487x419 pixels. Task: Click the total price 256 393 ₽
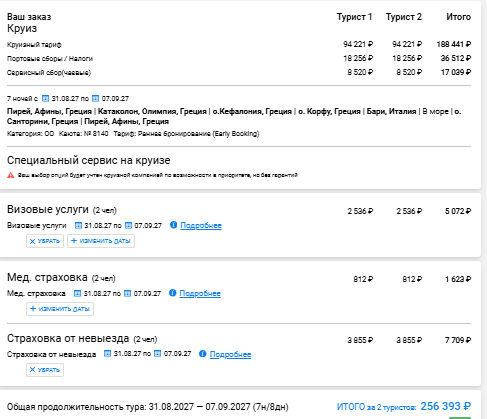[446, 406]
